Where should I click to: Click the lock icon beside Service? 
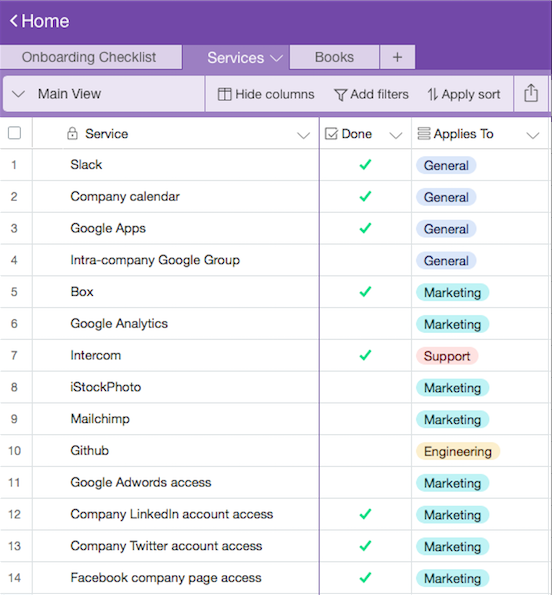coord(72,133)
